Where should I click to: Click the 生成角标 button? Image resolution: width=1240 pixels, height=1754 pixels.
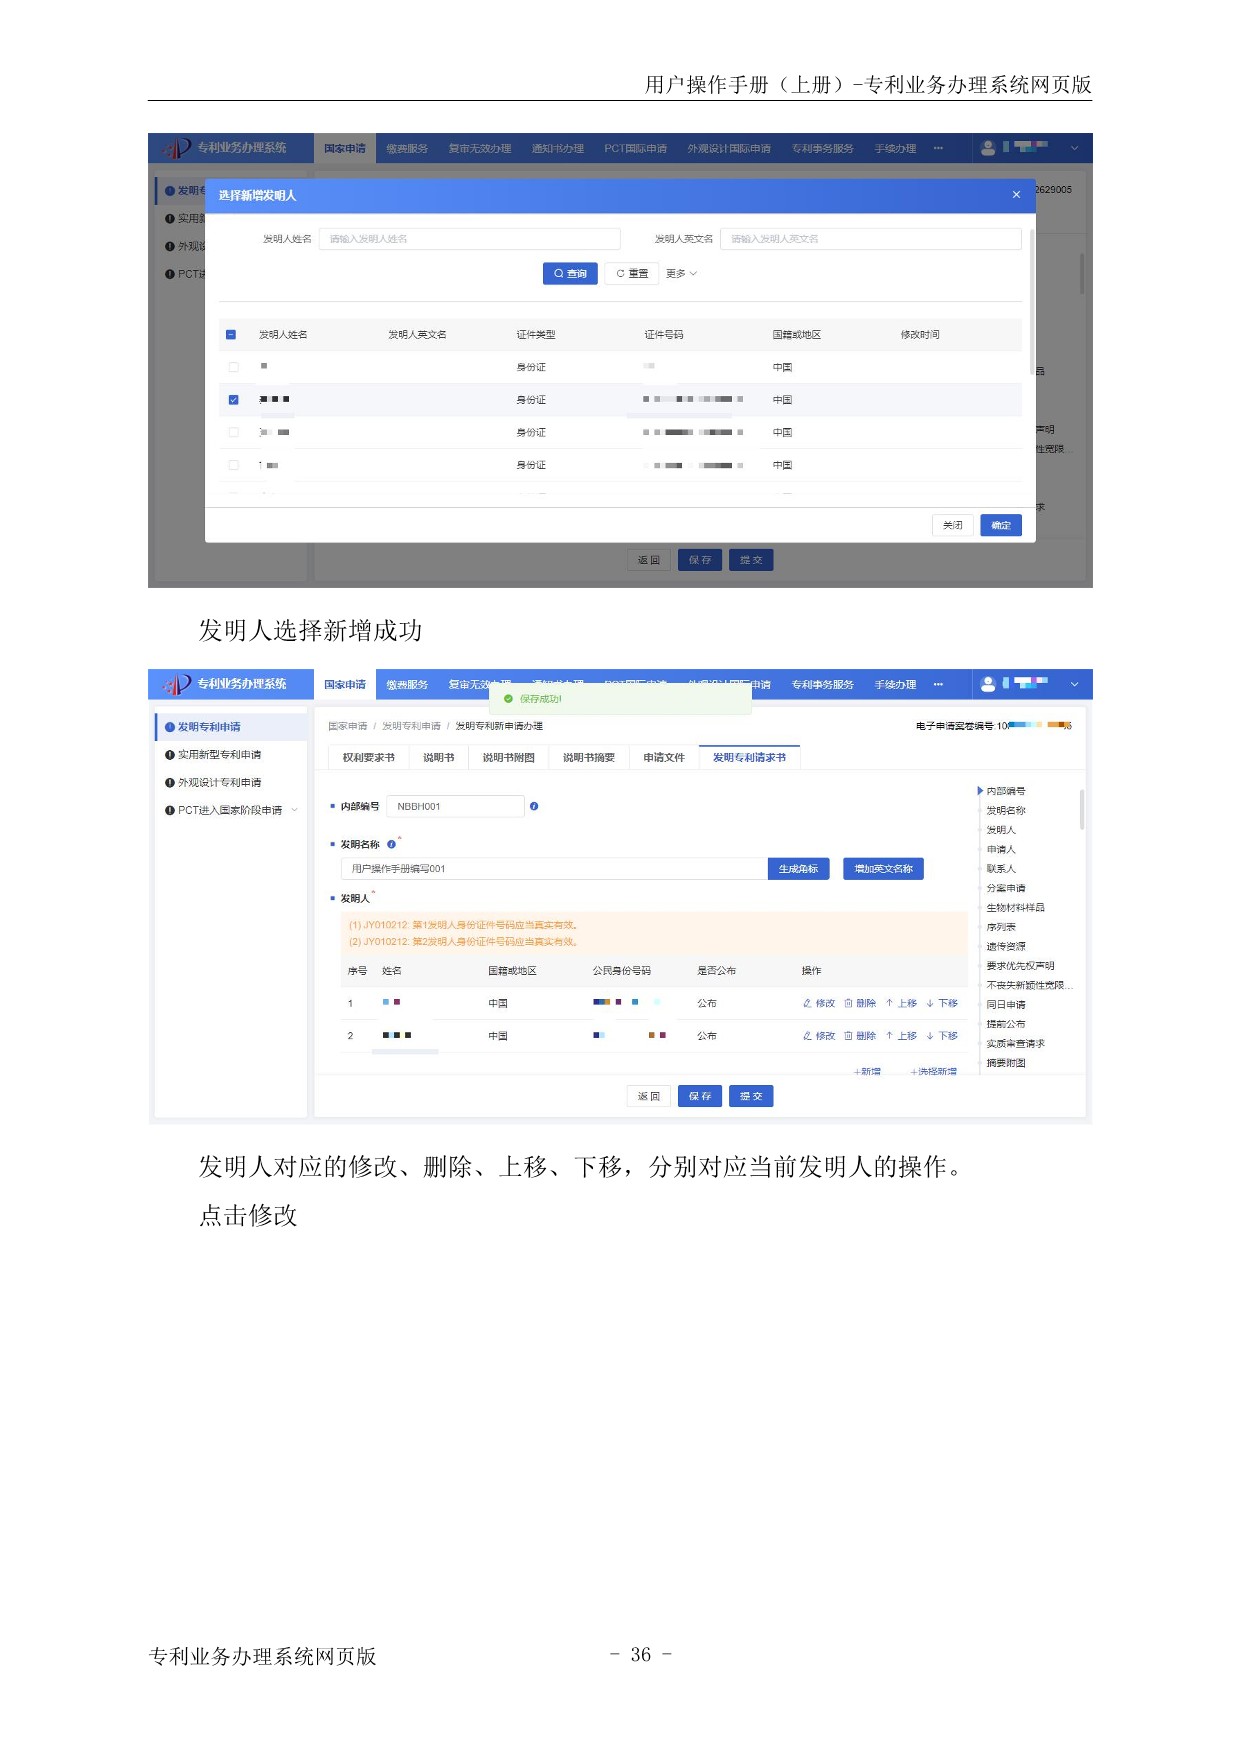[798, 869]
